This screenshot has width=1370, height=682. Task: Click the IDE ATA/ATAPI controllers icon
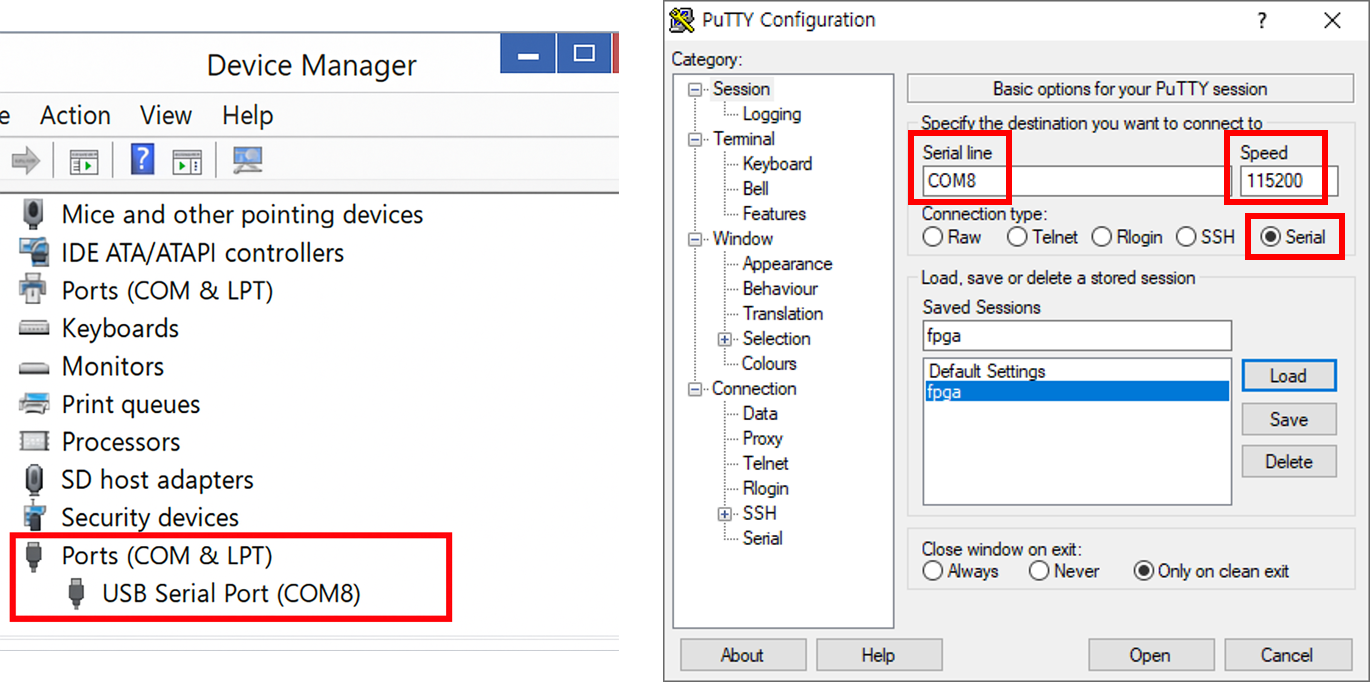34,251
